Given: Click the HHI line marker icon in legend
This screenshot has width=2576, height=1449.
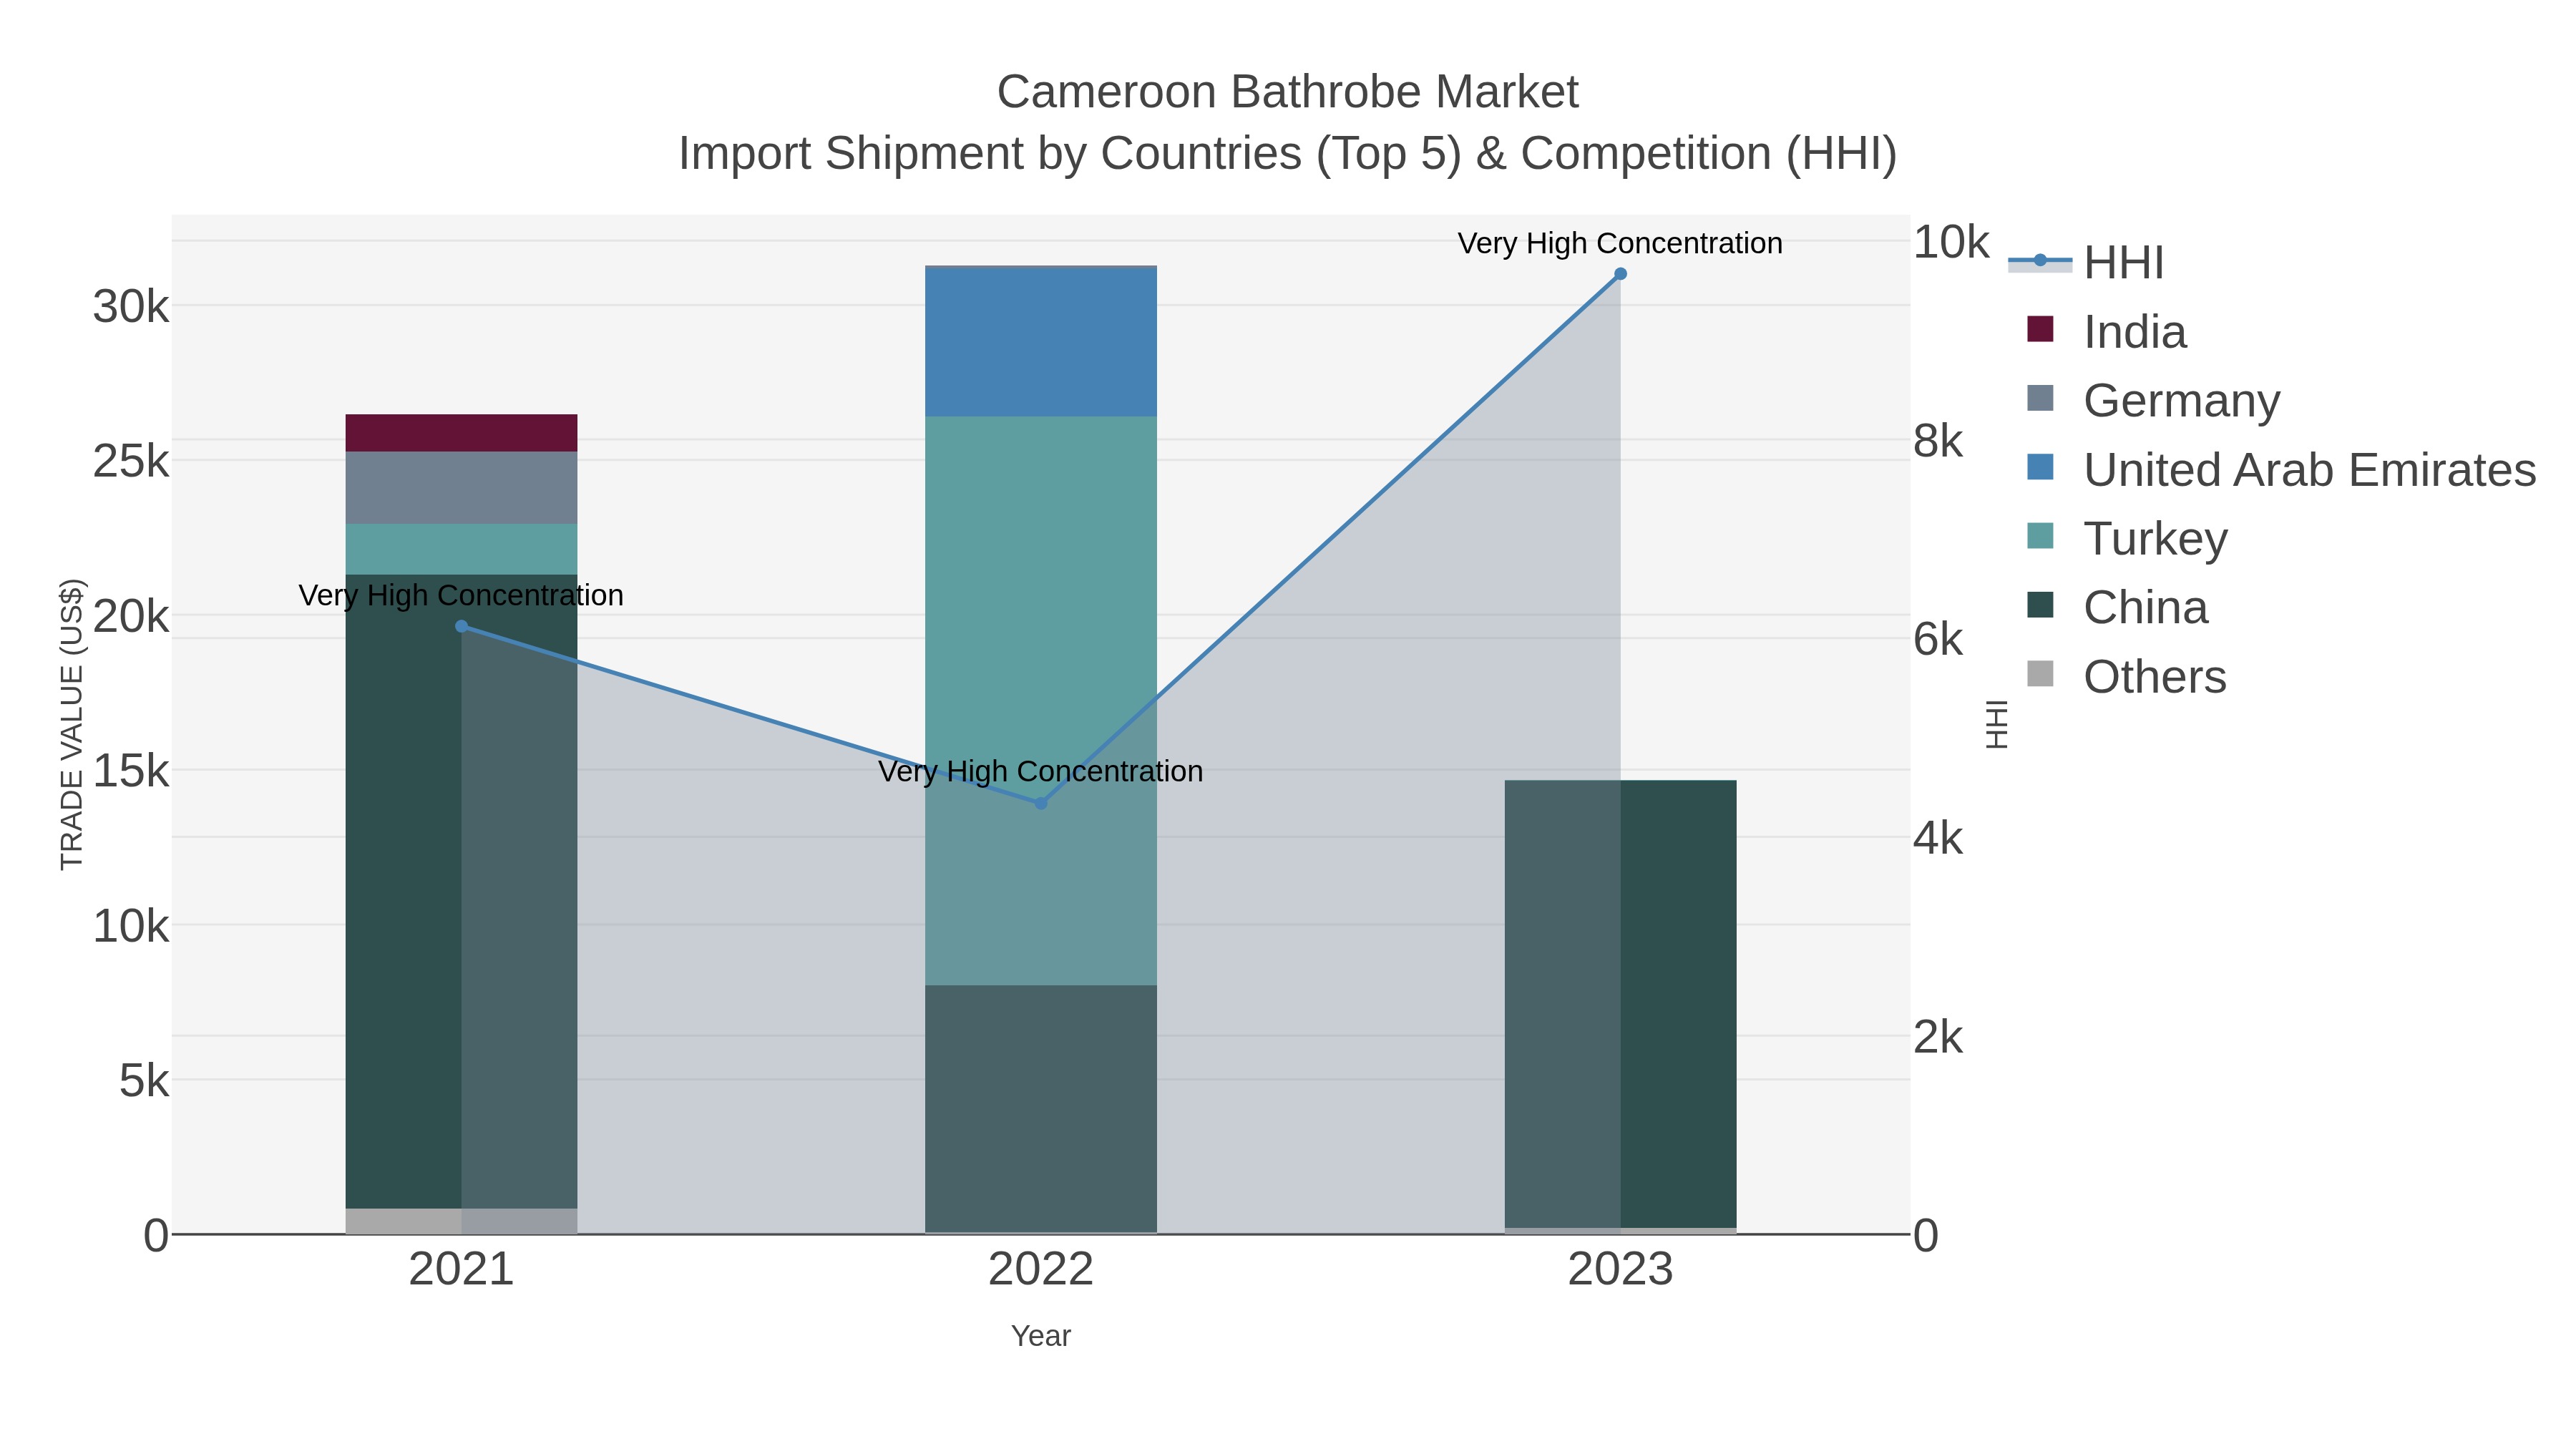Looking at the screenshot, I should 2040,261.
